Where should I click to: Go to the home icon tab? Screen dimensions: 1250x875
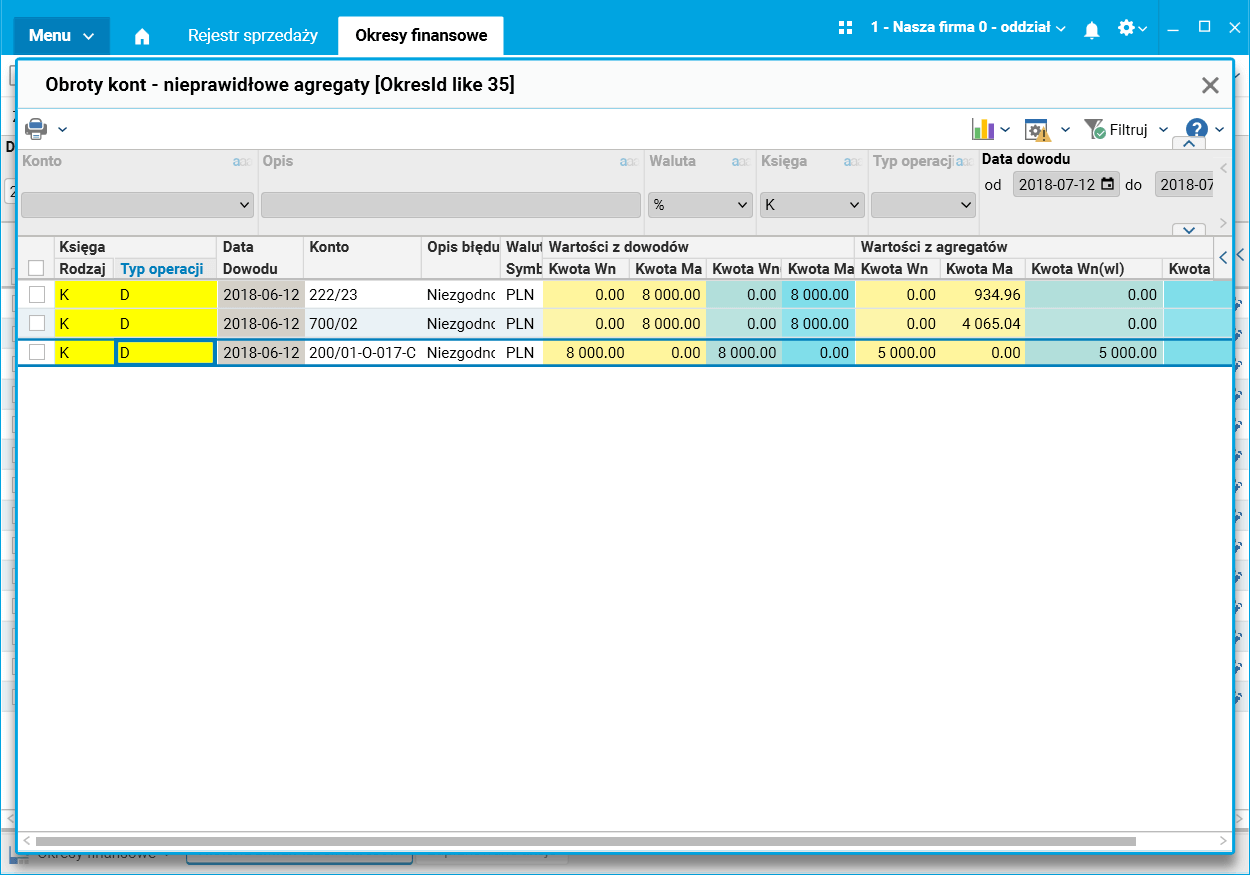(x=142, y=36)
